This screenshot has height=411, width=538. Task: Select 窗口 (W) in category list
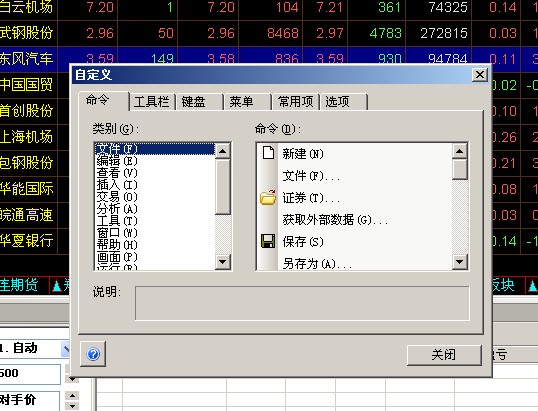[x=155, y=233]
